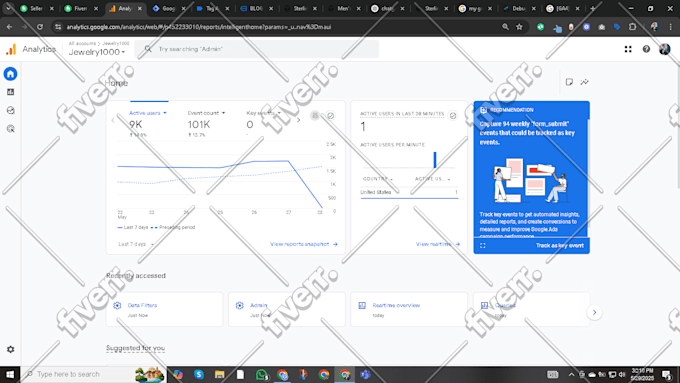Open the Last 7 days date range dropdown
The width and height of the screenshot is (680, 383).
coord(136,244)
